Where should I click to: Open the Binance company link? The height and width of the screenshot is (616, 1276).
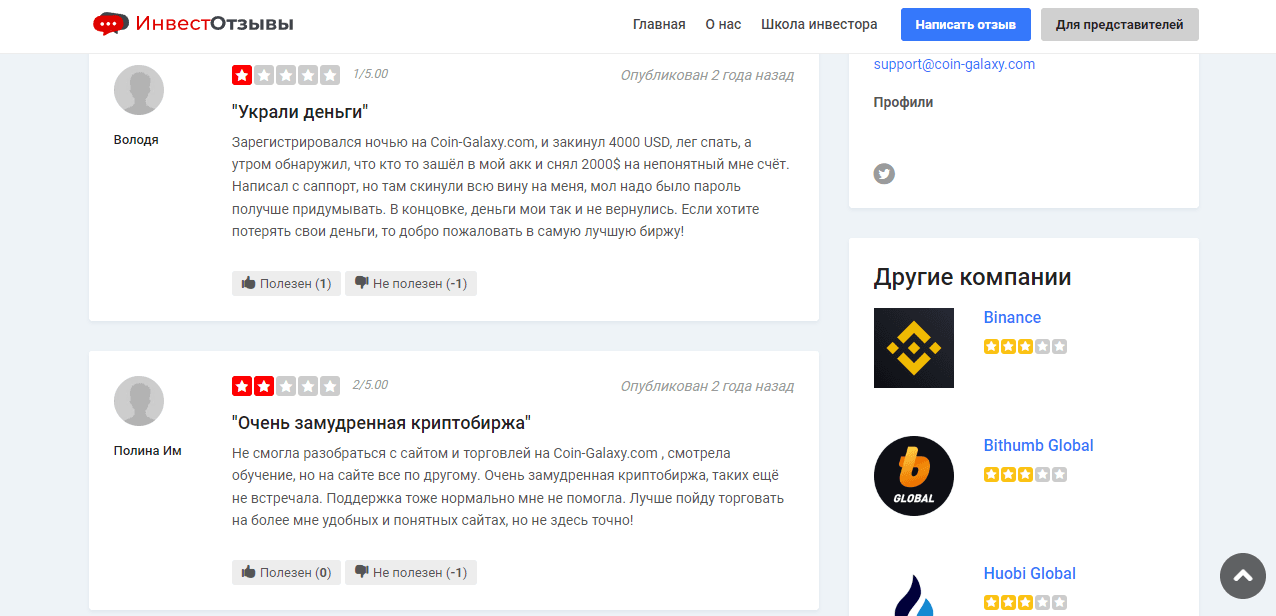[x=1012, y=317]
